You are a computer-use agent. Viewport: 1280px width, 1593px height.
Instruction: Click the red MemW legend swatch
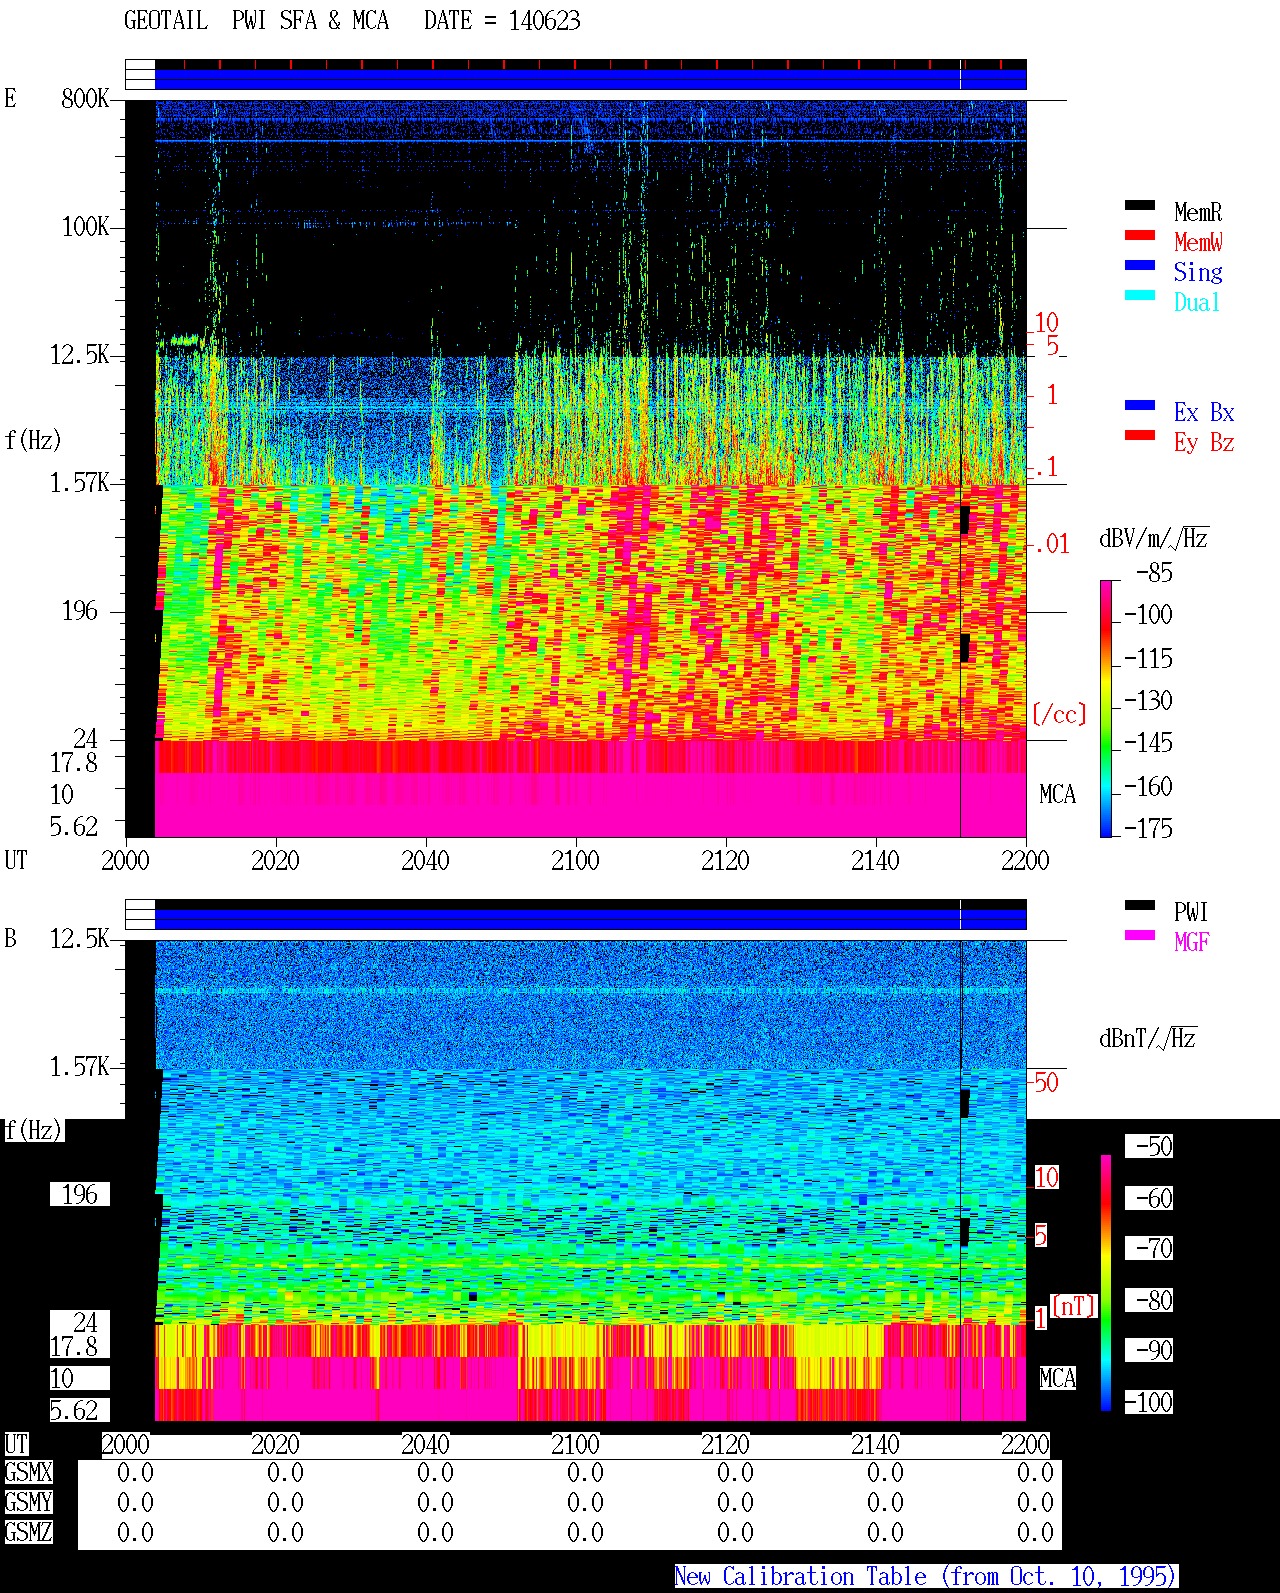(1140, 235)
